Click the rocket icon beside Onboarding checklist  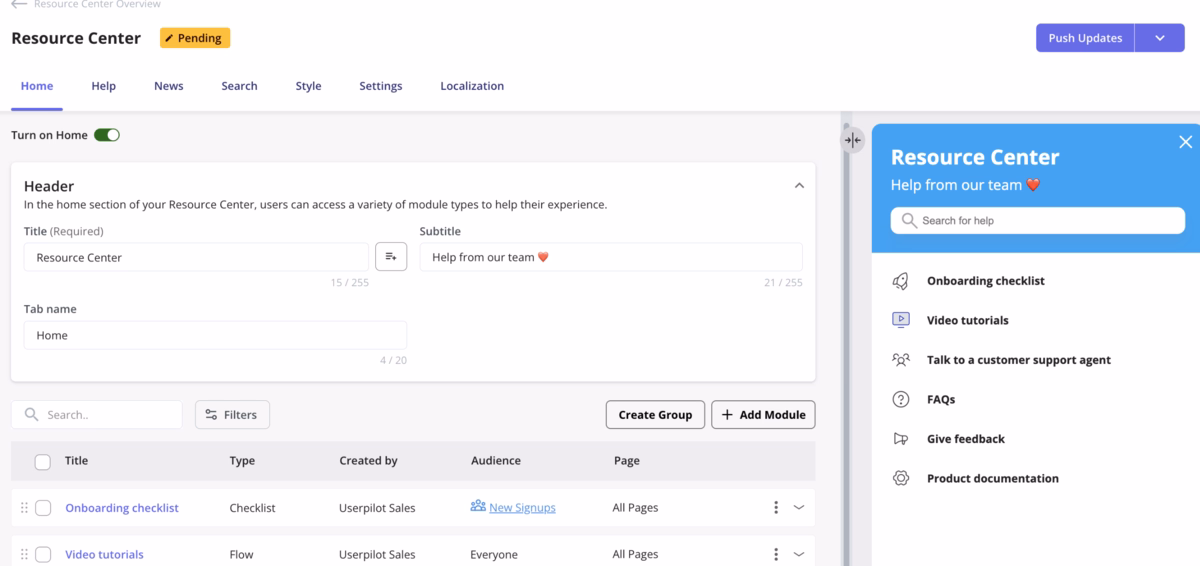pyautogui.click(x=901, y=281)
